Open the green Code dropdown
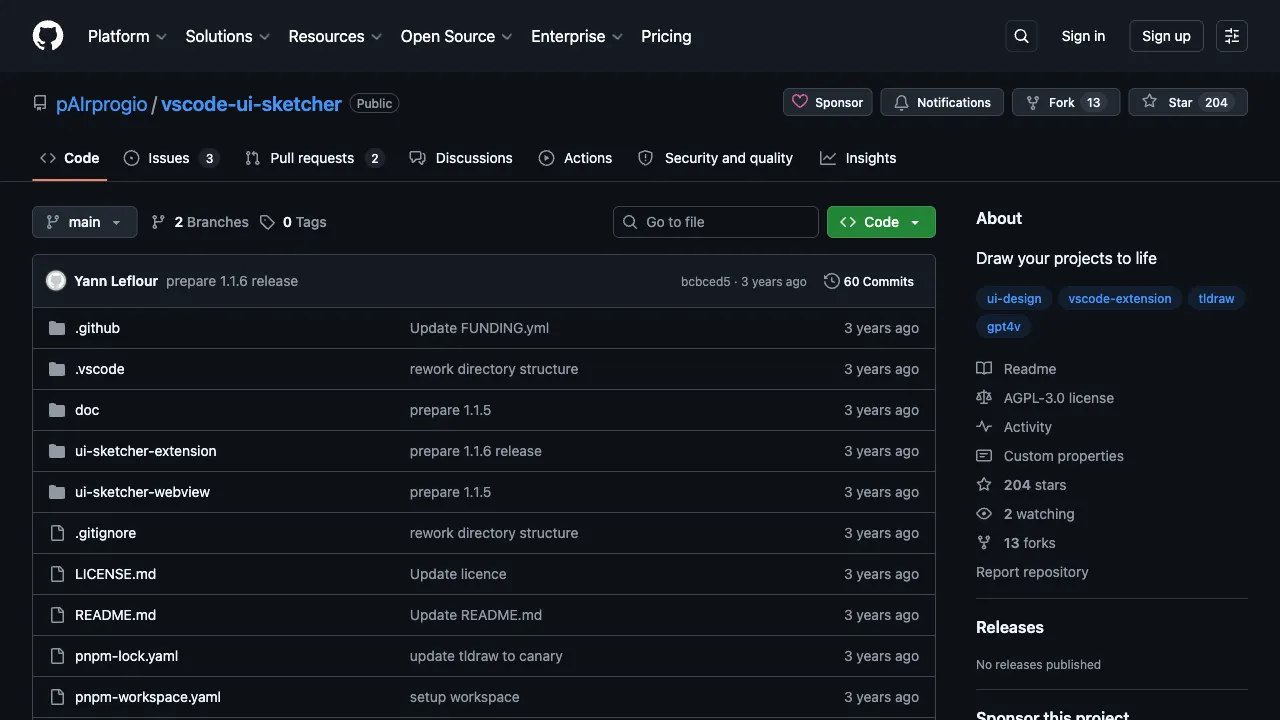This screenshot has height=720, width=1280. point(881,222)
